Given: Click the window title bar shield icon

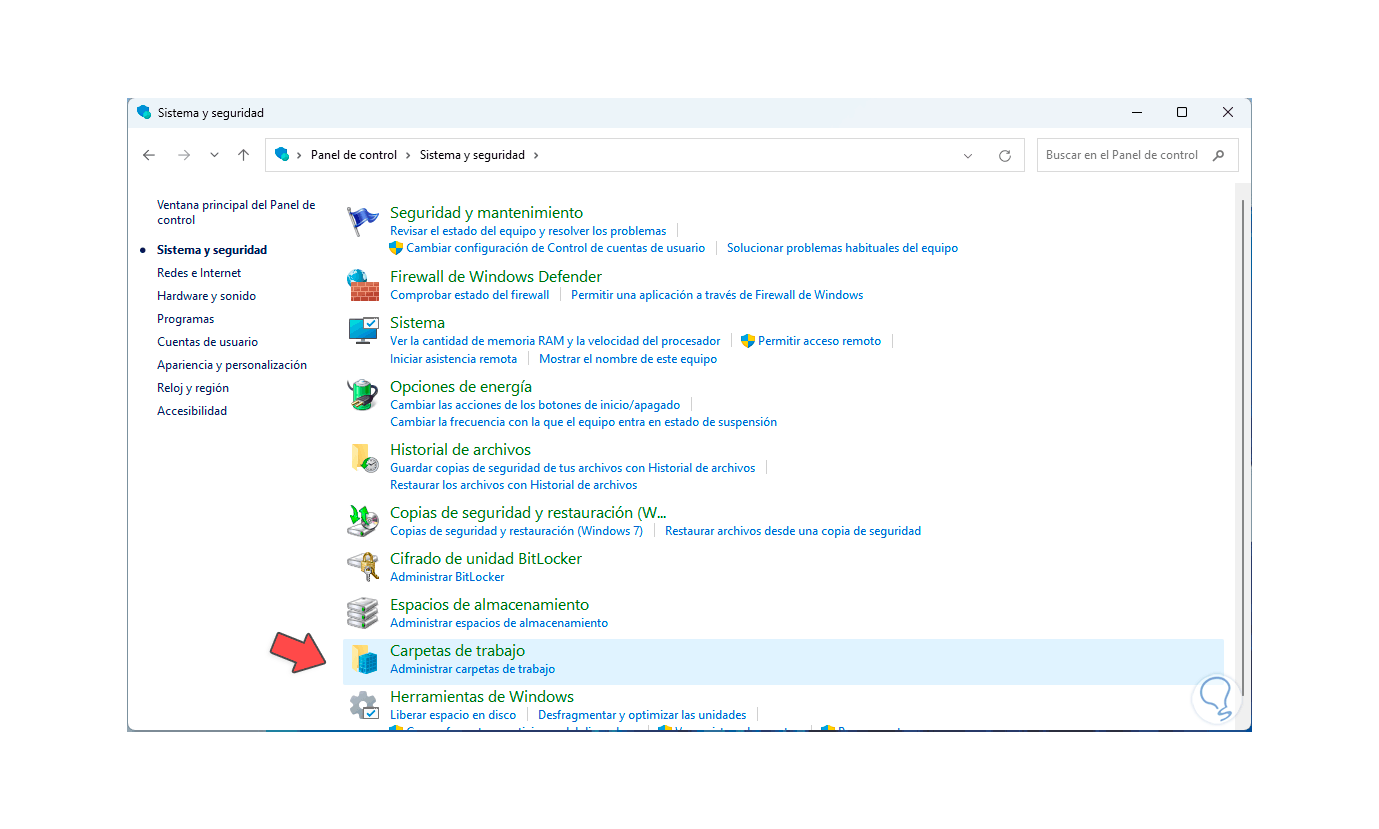Looking at the screenshot, I should (144, 113).
